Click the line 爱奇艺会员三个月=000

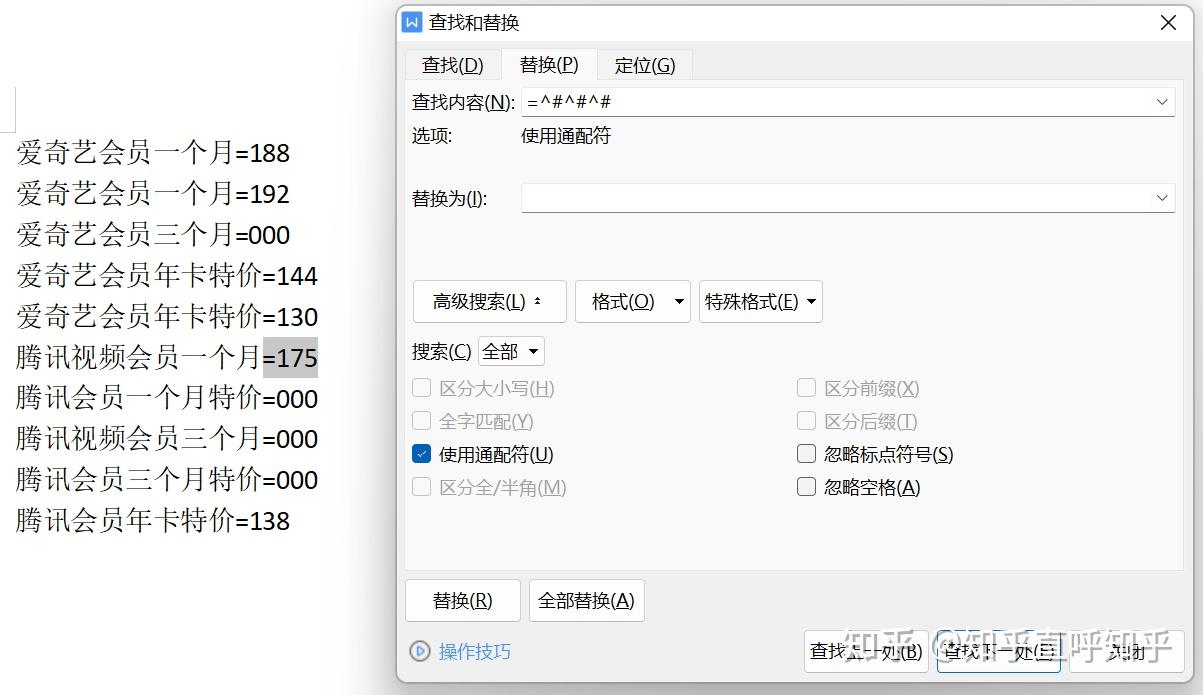153,235
